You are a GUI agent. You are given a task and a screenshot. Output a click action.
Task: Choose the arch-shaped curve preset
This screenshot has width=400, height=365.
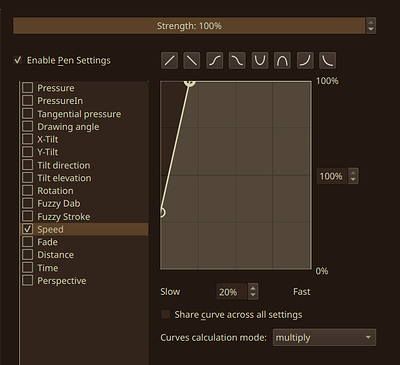[x=282, y=61]
